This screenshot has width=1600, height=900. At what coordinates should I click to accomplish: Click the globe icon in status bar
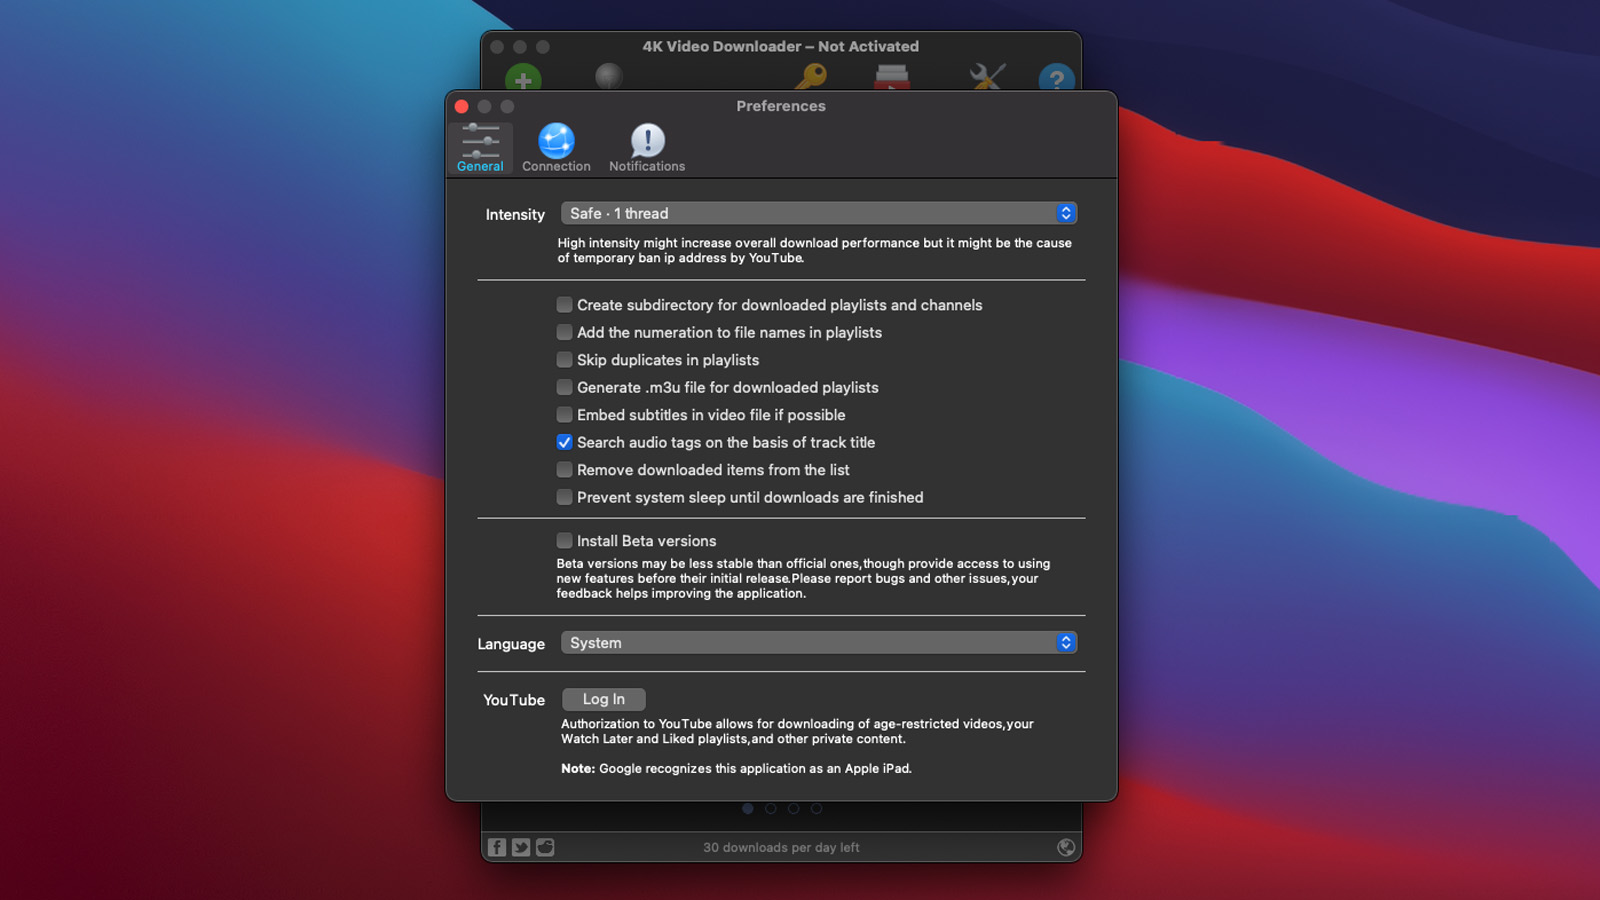point(1066,847)
